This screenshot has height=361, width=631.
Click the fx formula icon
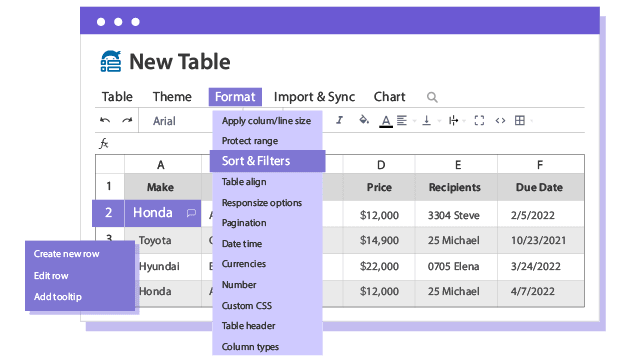click(104, 143)
